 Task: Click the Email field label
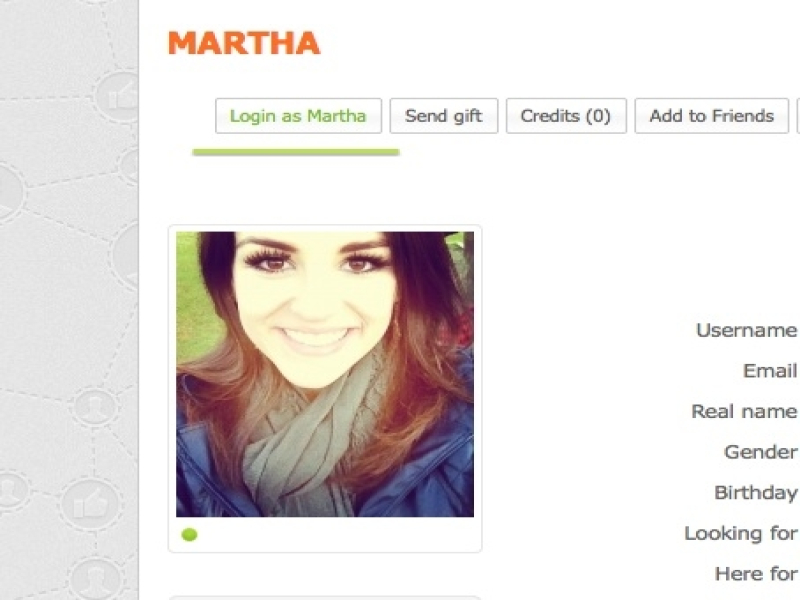(x=770, y=371)
